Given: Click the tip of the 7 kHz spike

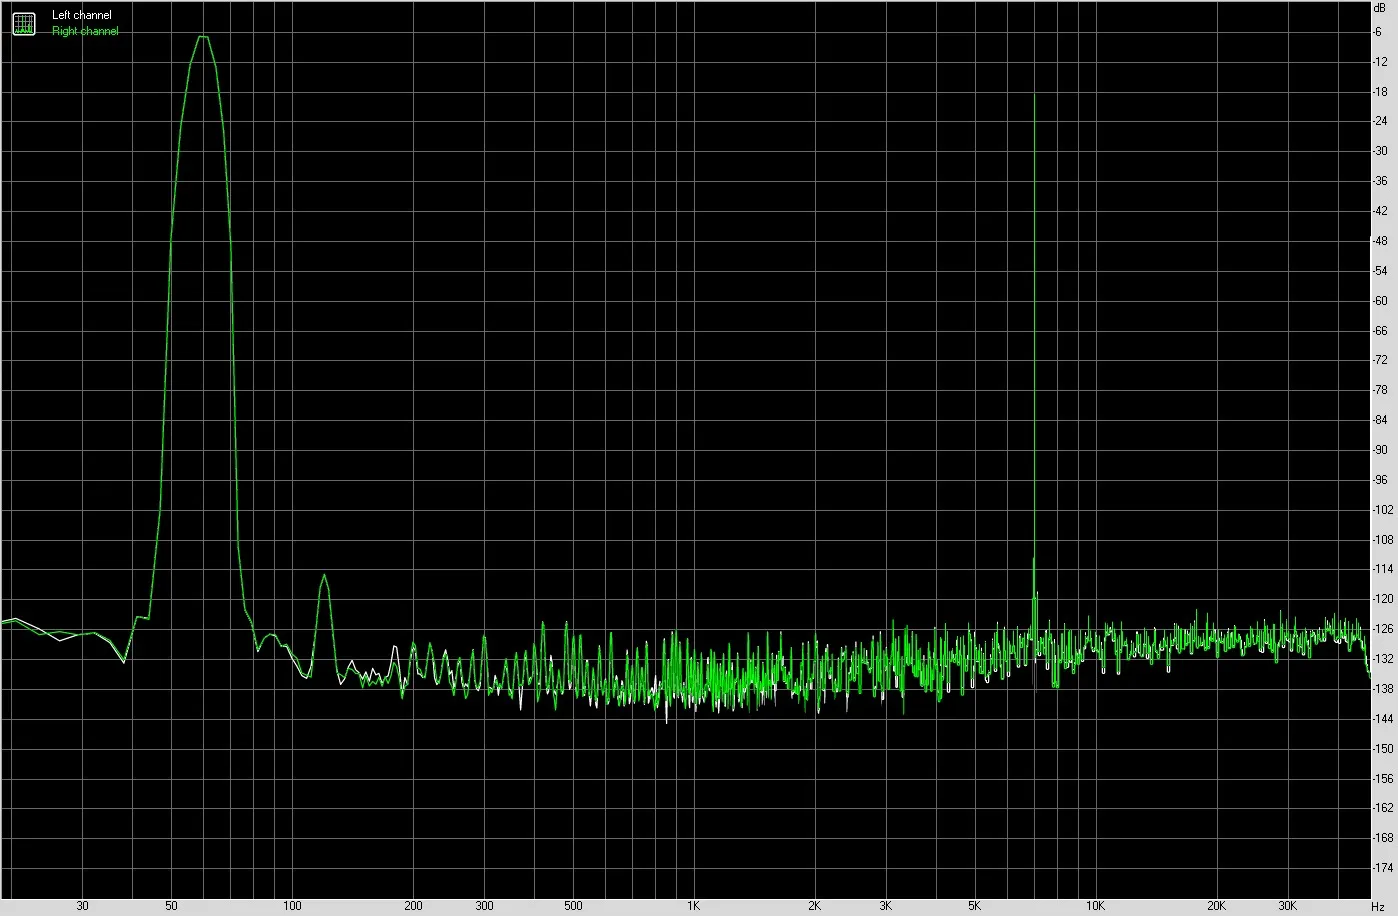Looking at the screenshot, I should (1034, 95).
